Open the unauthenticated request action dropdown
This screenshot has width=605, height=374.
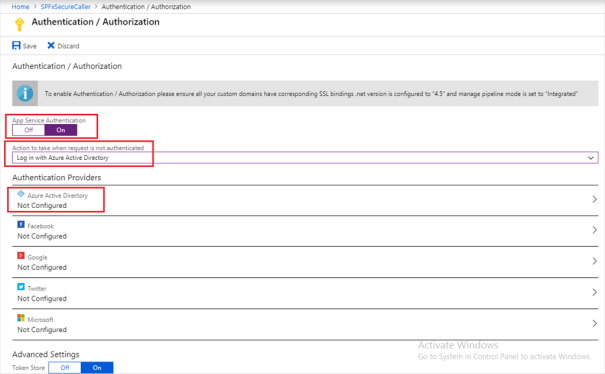305,157
